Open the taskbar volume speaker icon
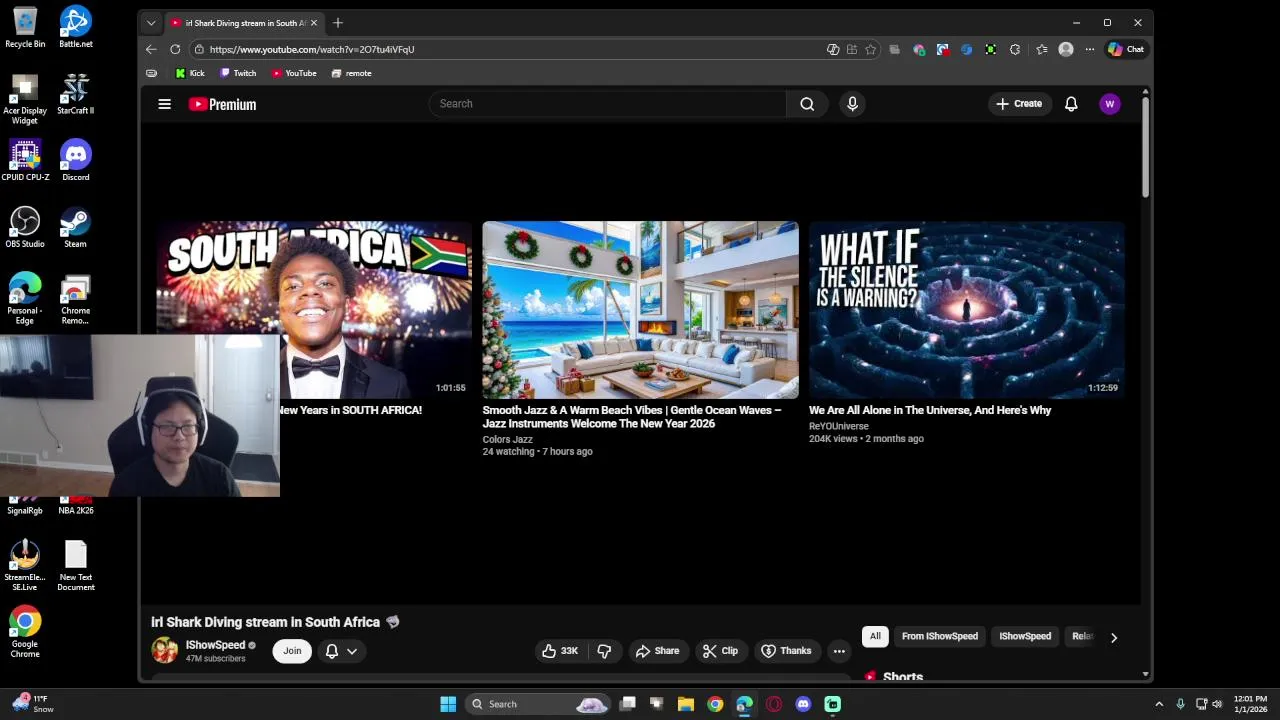Image resolution: width=1280 pixels, height=720 pixels. 1217,704
